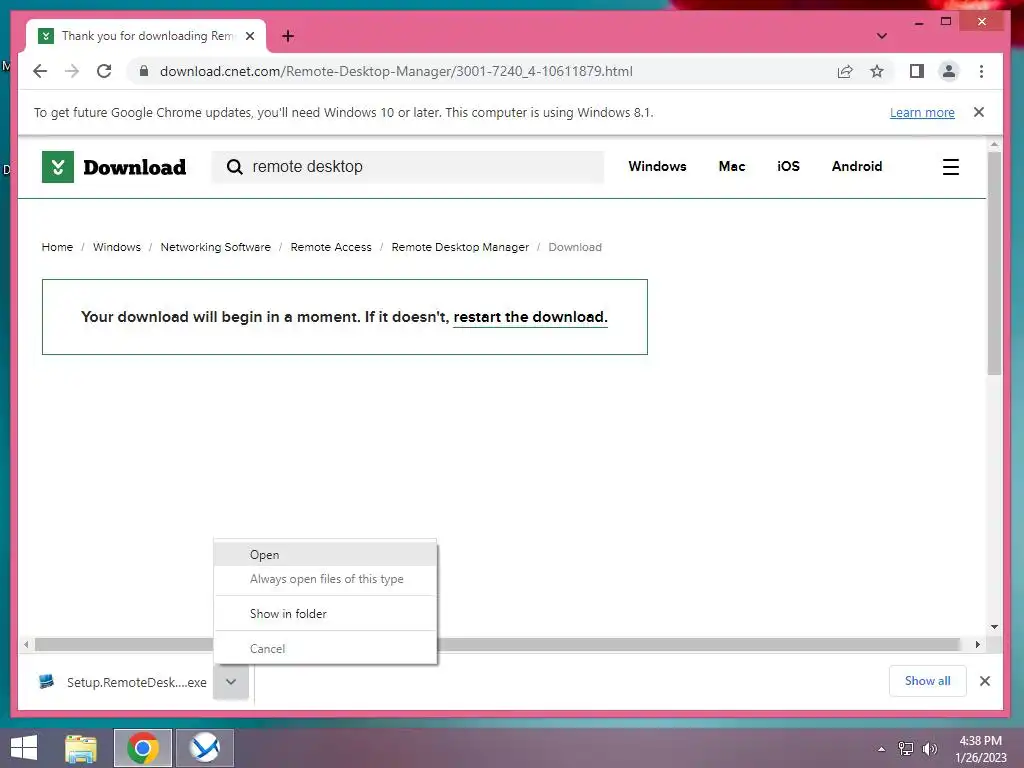Click the share page icon

(x=844, y=71)
